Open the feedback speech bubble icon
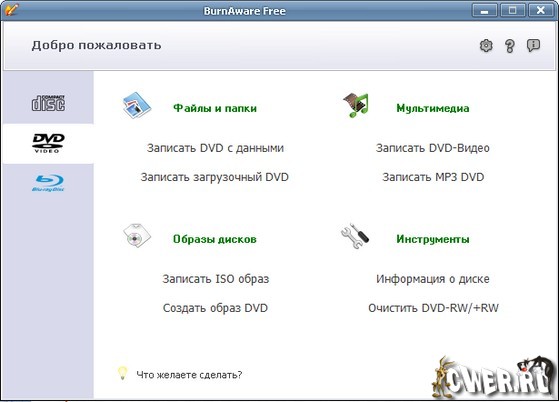The height and width of the screenshot is (402, 559). tap(533, 46)
